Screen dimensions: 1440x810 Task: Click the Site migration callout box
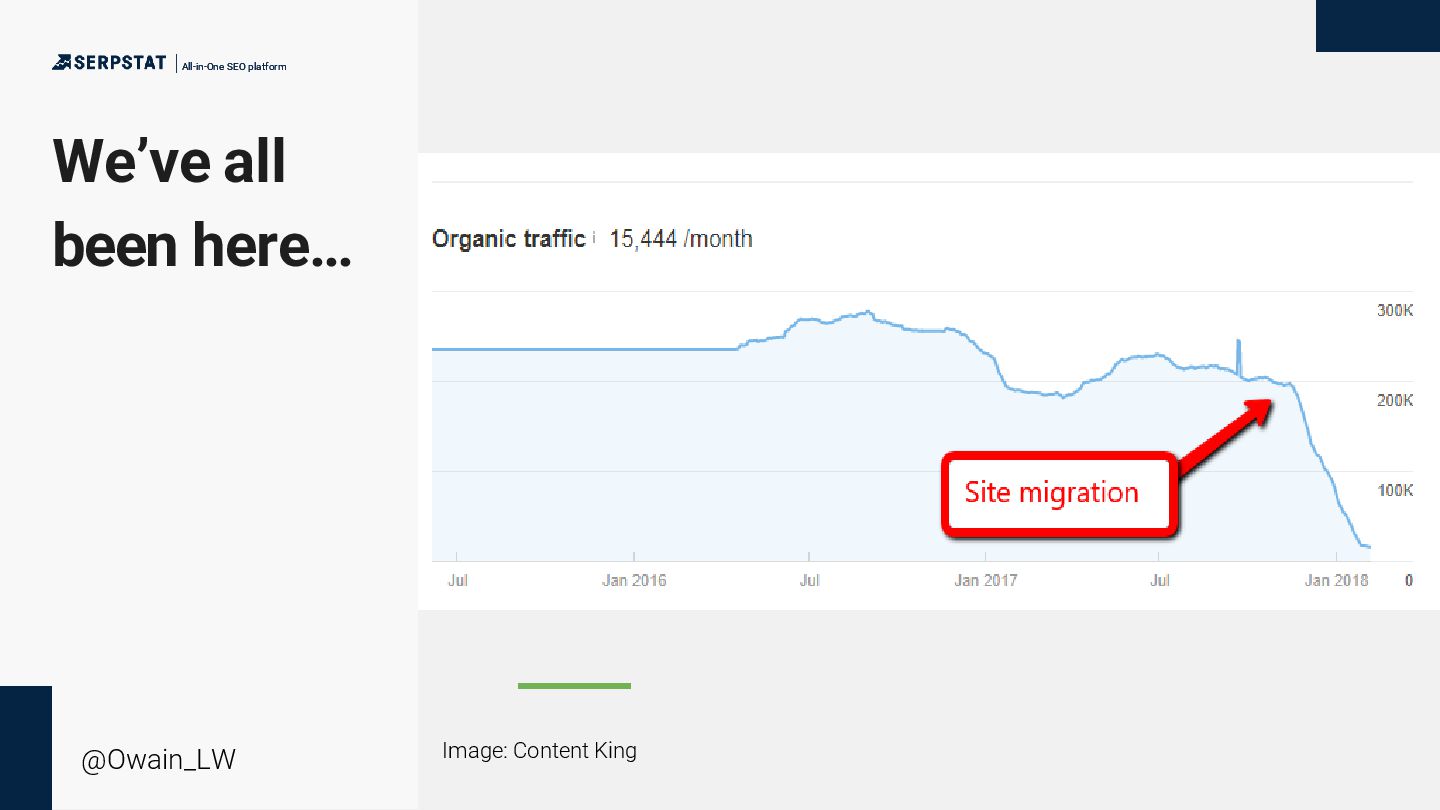pos(1056,493)
